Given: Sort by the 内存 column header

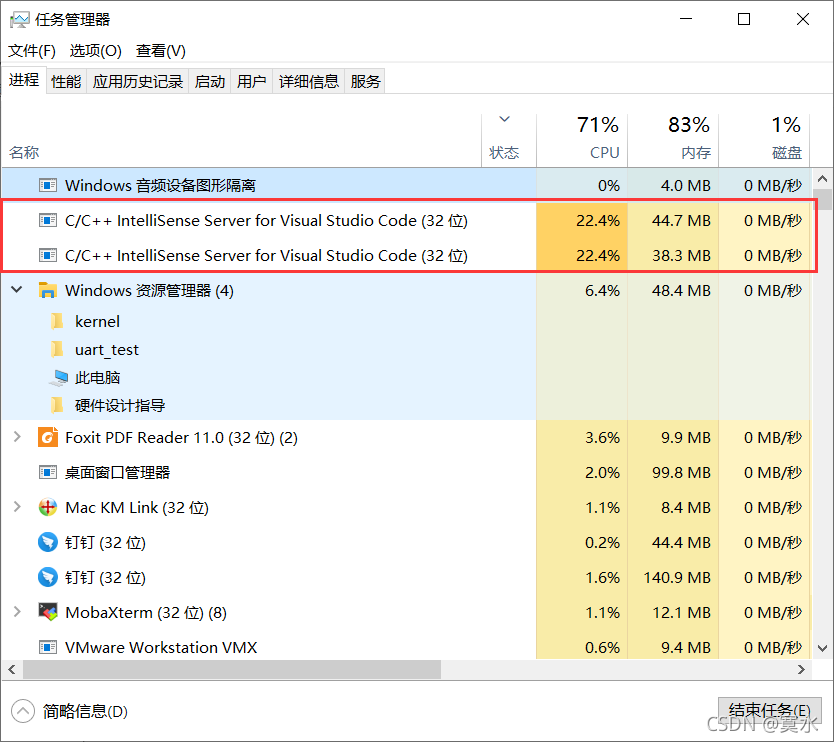Looking at the screenshot, I should 673,140.
